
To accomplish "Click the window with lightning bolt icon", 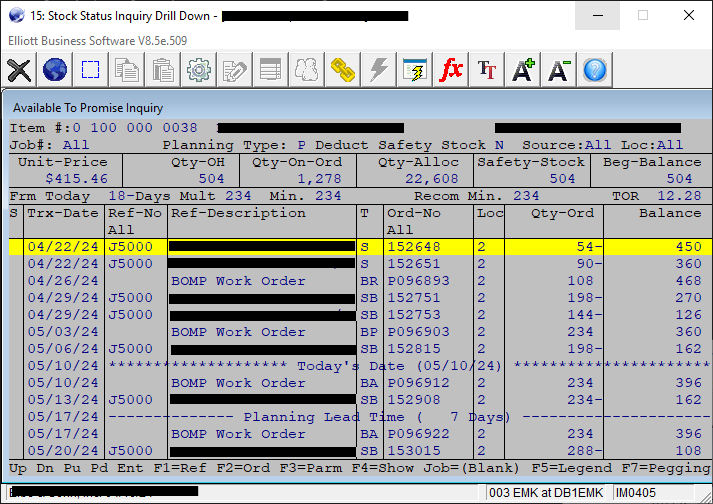I will pyautogui.click(x=415, y=70).
